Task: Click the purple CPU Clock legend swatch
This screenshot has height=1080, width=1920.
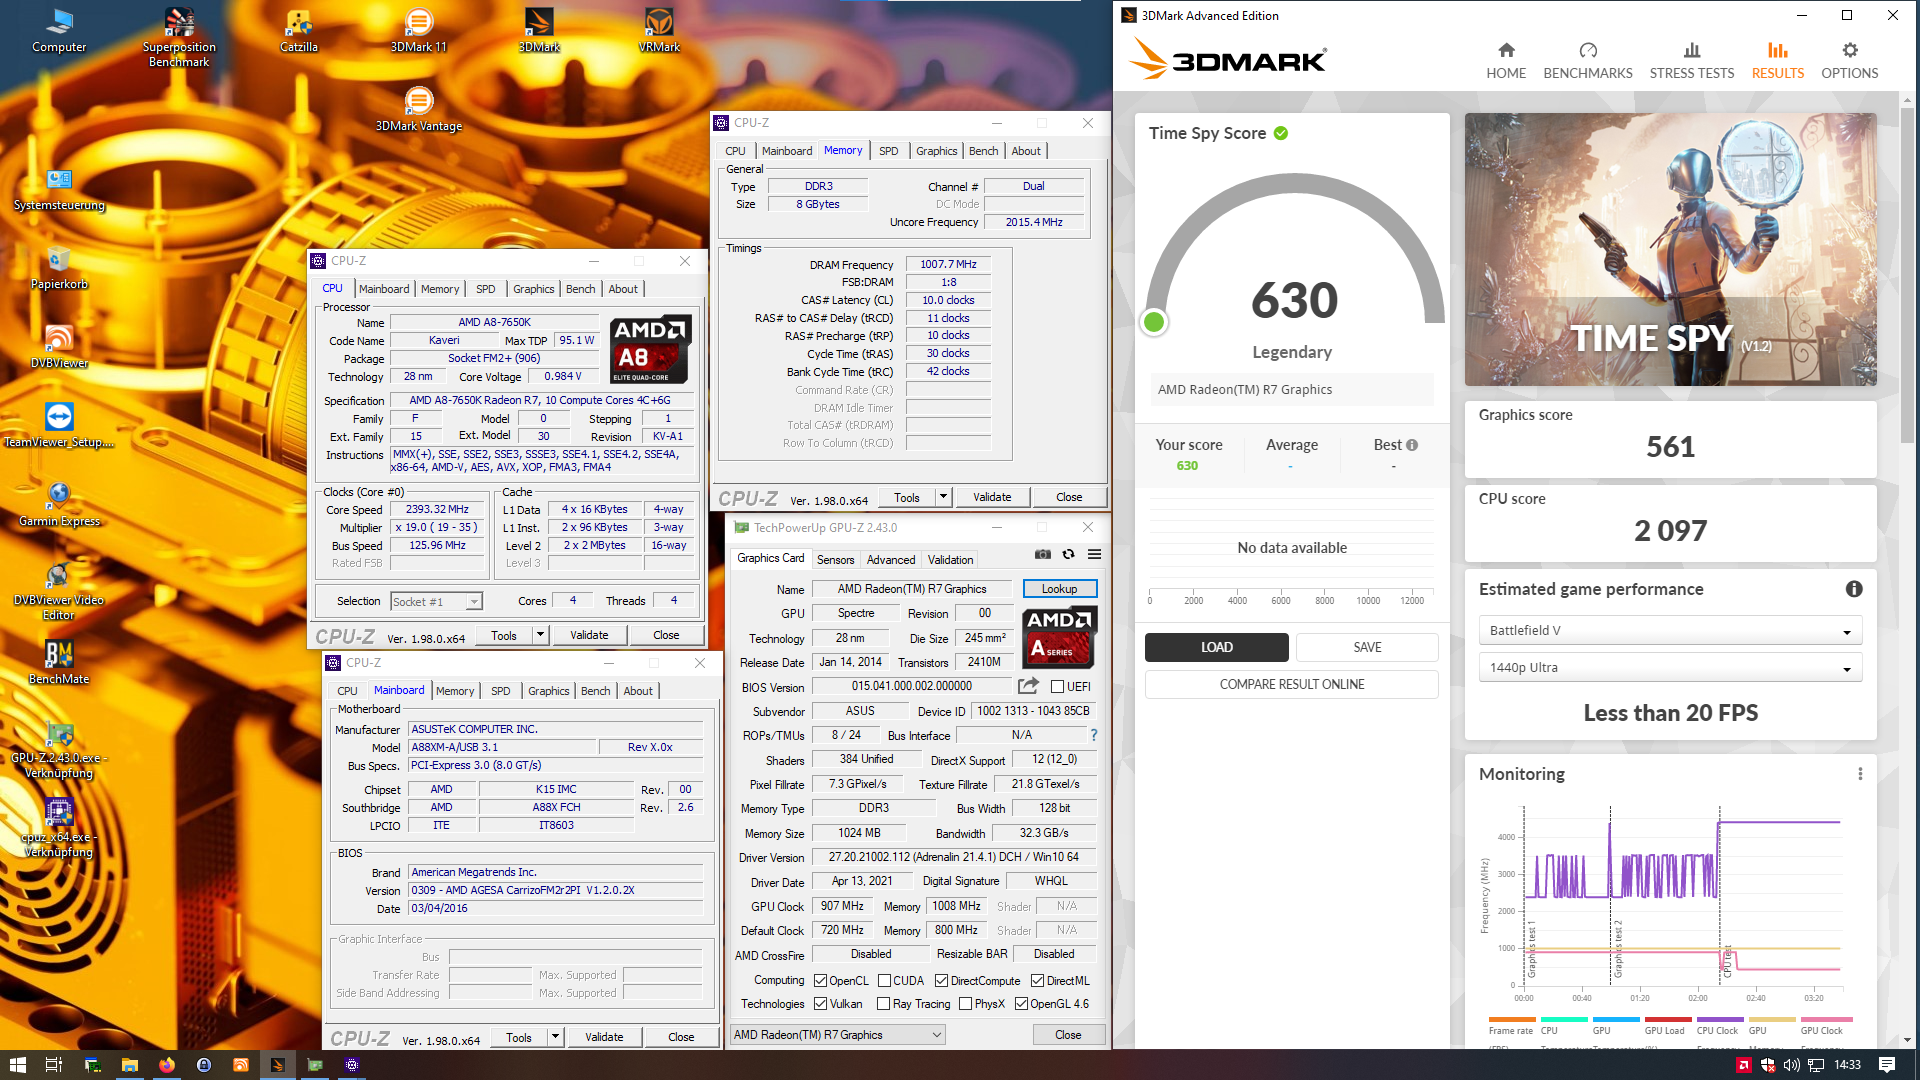Action: coord(1719,1019)
